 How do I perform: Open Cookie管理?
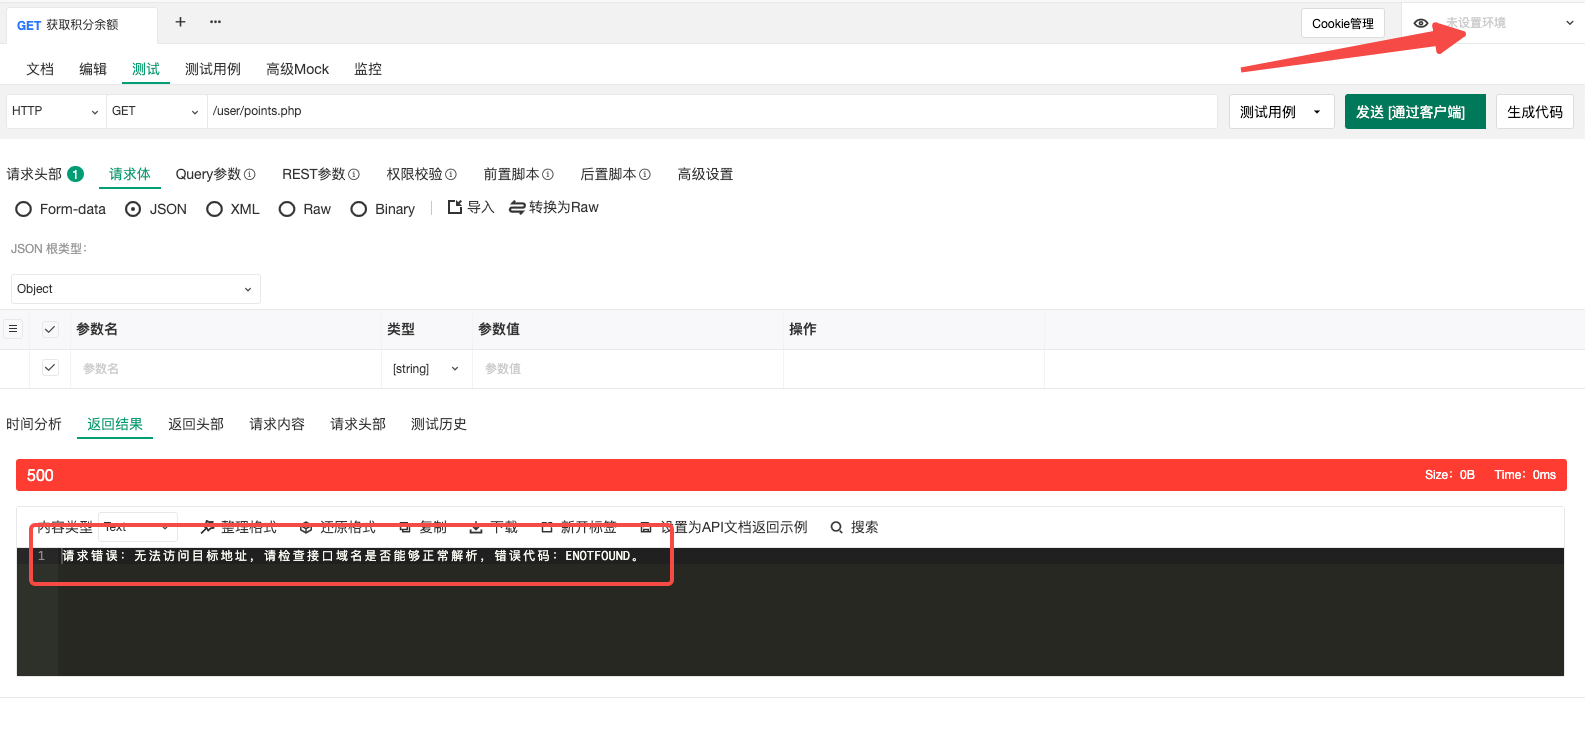1342,23
